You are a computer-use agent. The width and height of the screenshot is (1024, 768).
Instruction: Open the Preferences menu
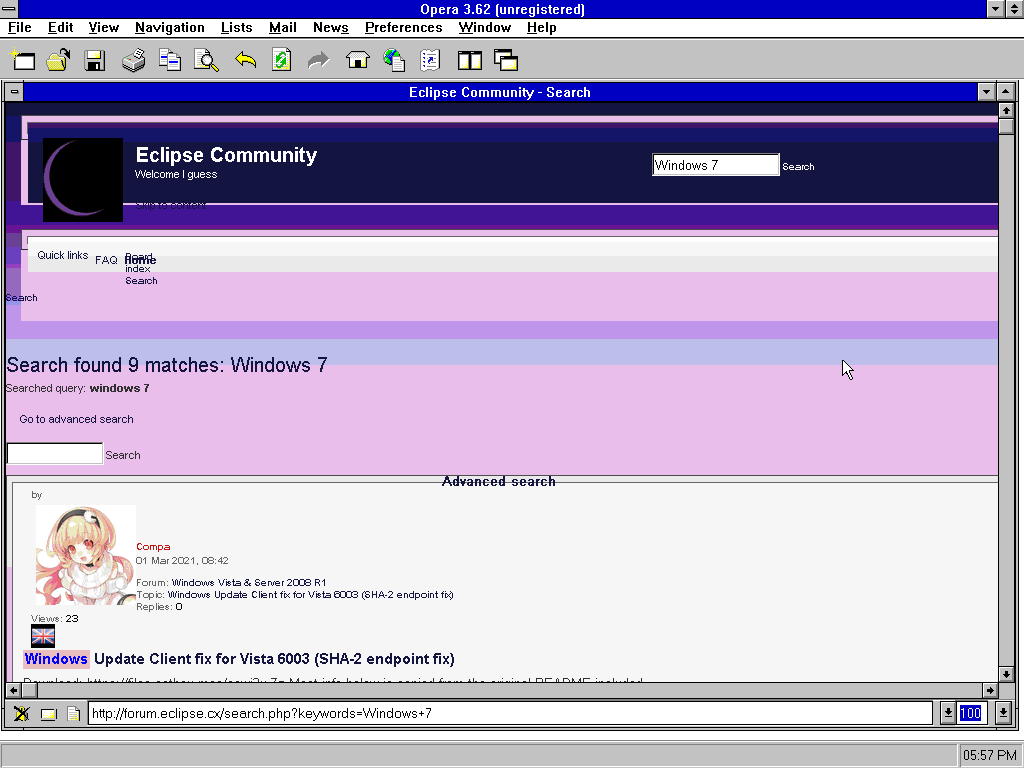click(x=403, y=27)
